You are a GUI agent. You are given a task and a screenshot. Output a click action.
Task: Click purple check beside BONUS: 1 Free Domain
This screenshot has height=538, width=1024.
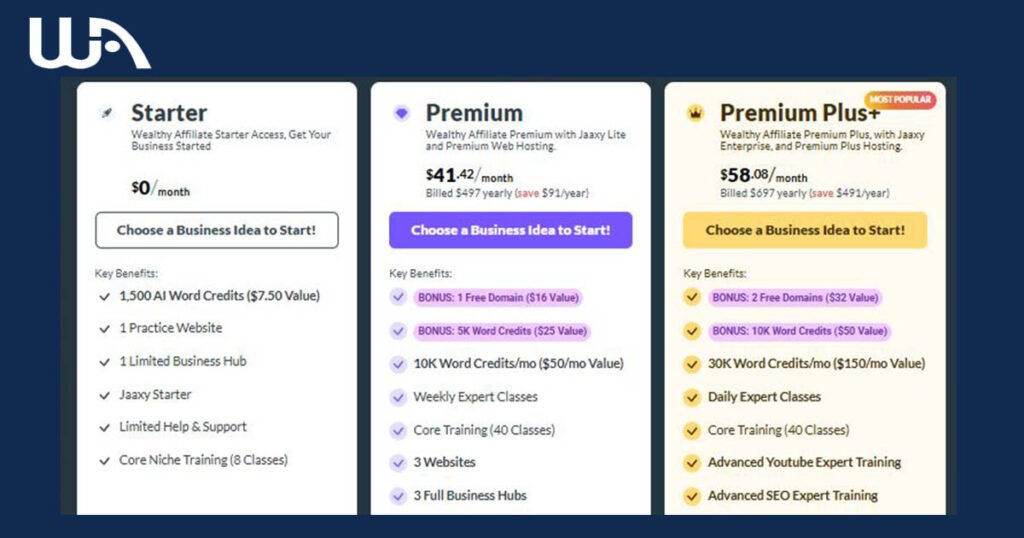[398, 298]
